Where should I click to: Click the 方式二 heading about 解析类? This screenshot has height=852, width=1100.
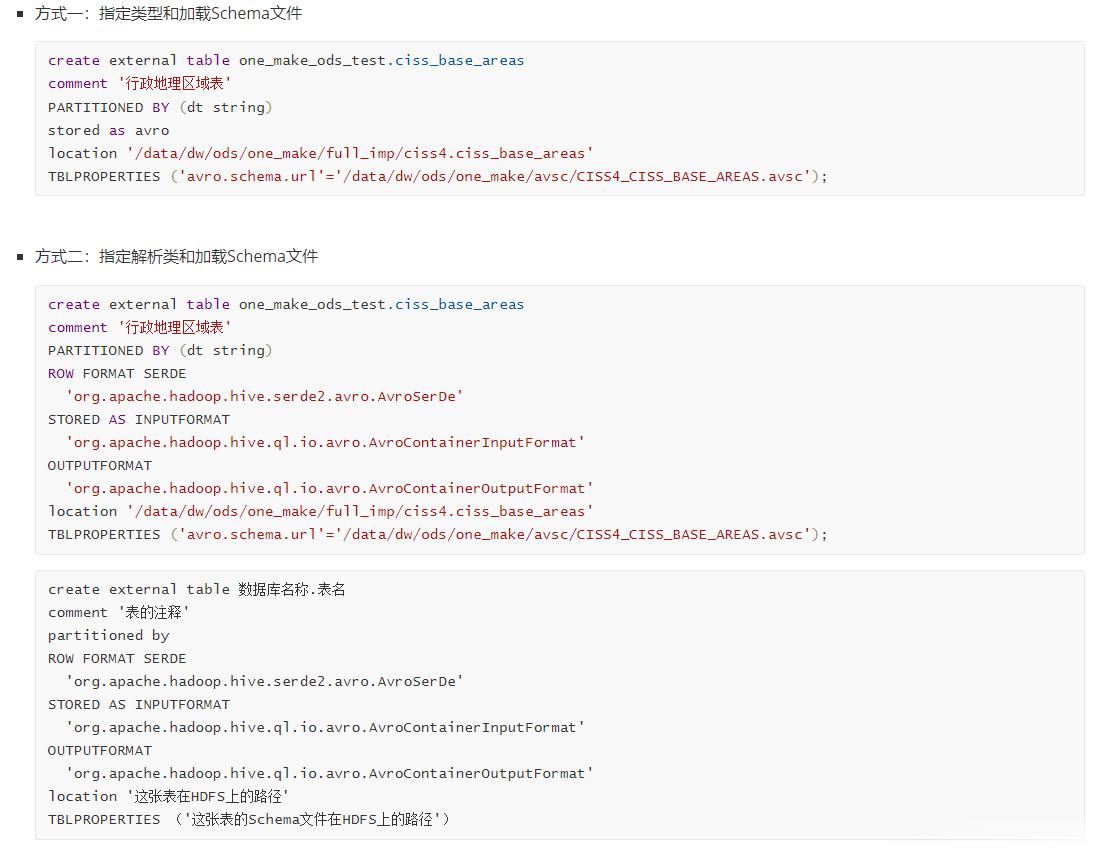click(176, 257)
